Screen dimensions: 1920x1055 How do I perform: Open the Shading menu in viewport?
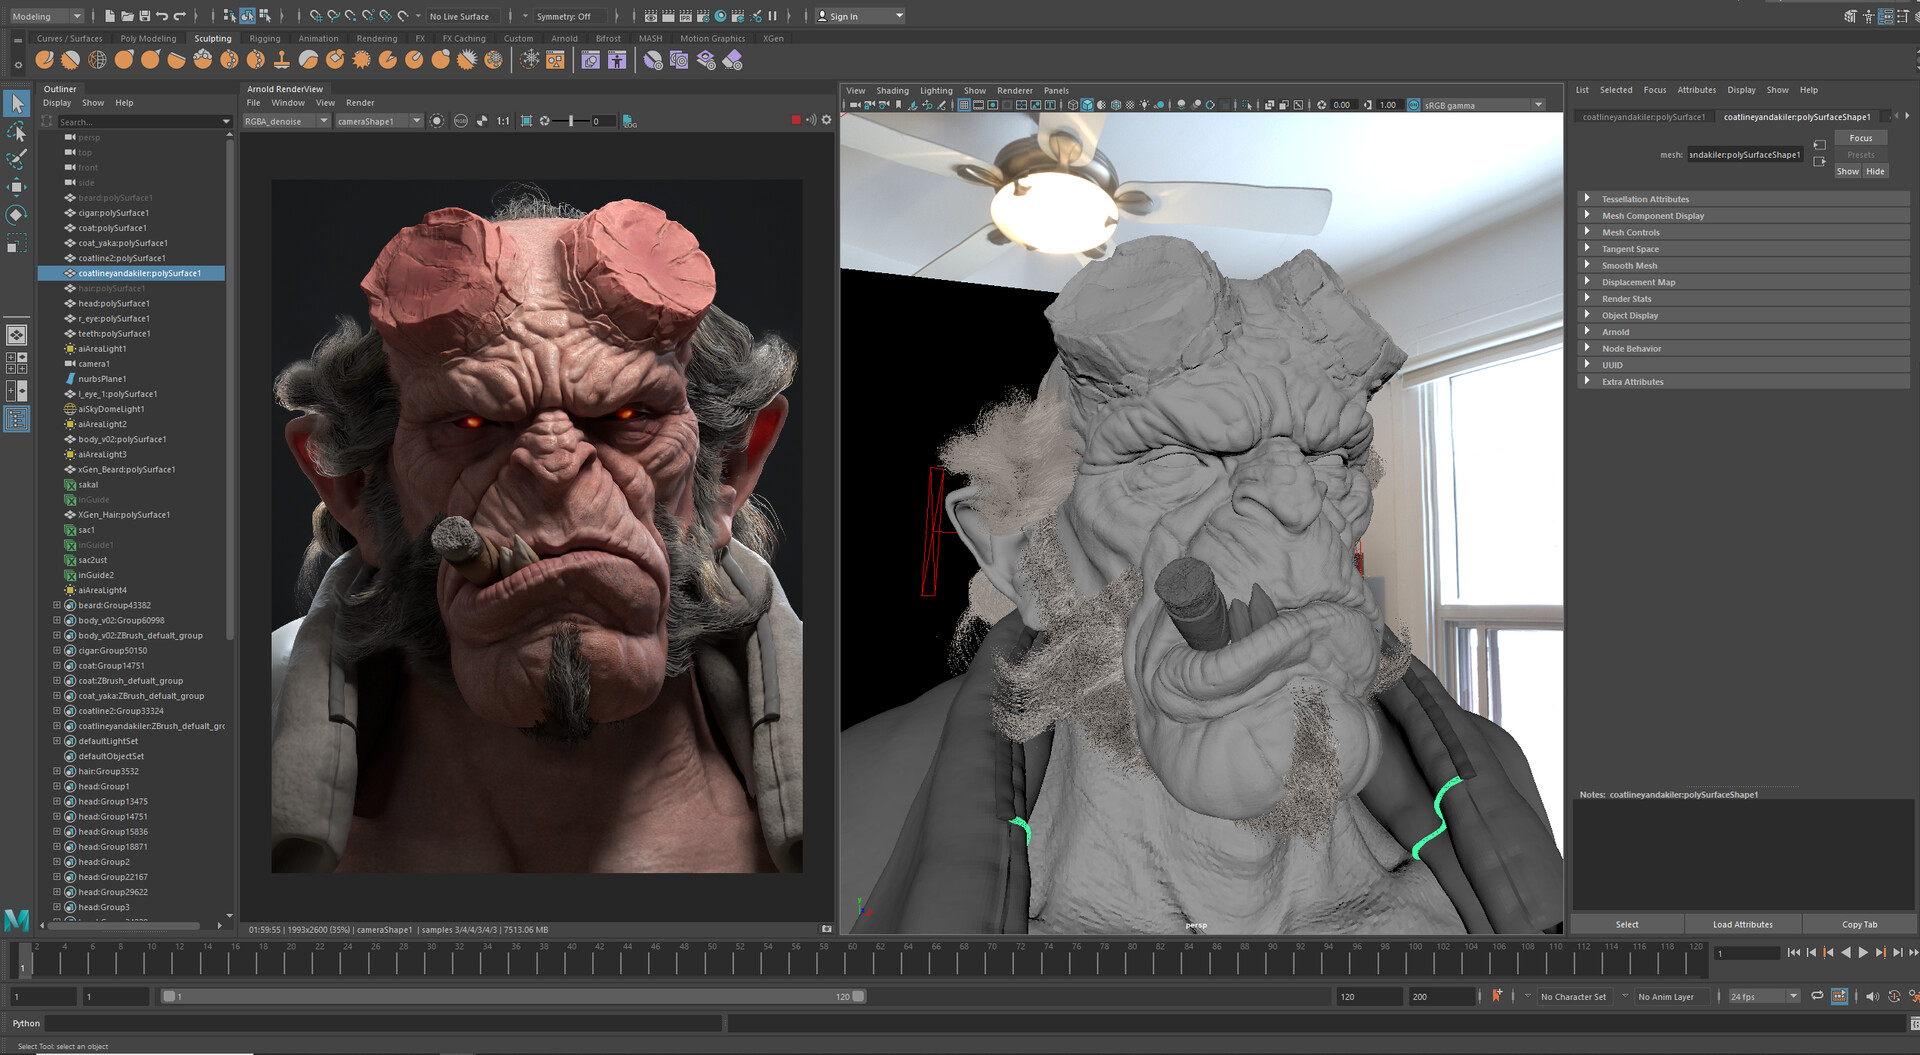[892, 90]
